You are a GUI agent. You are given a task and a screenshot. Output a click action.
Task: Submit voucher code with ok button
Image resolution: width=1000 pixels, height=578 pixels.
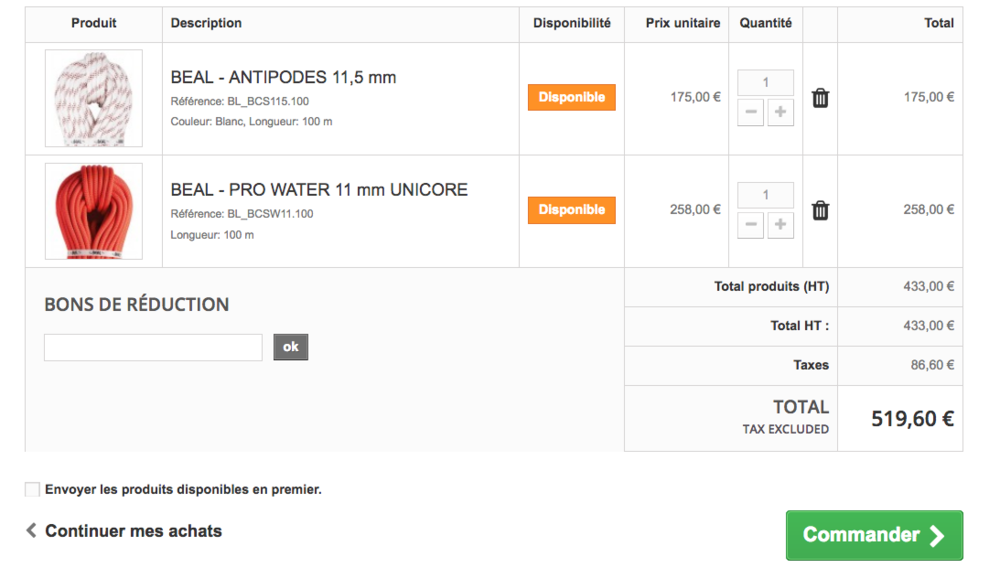291,347
